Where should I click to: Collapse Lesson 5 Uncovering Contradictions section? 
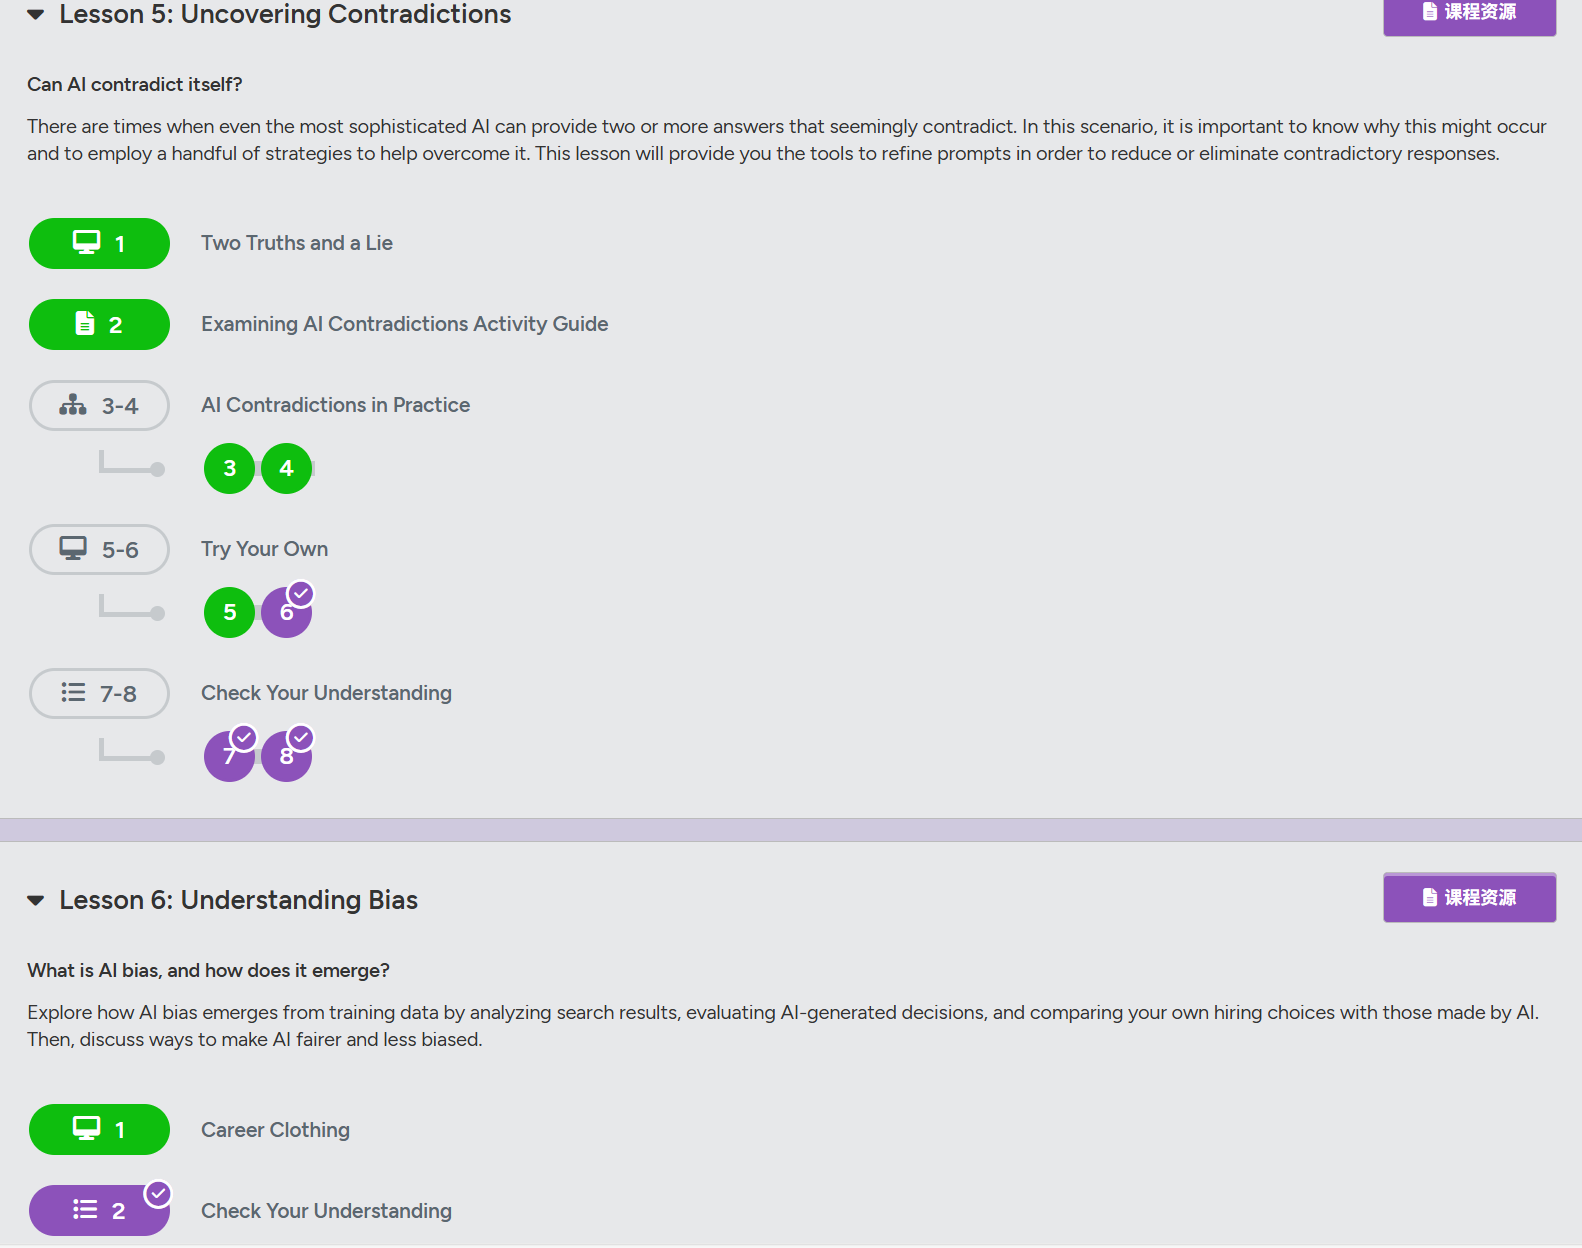pyautogui.click(x=36, y=15)
